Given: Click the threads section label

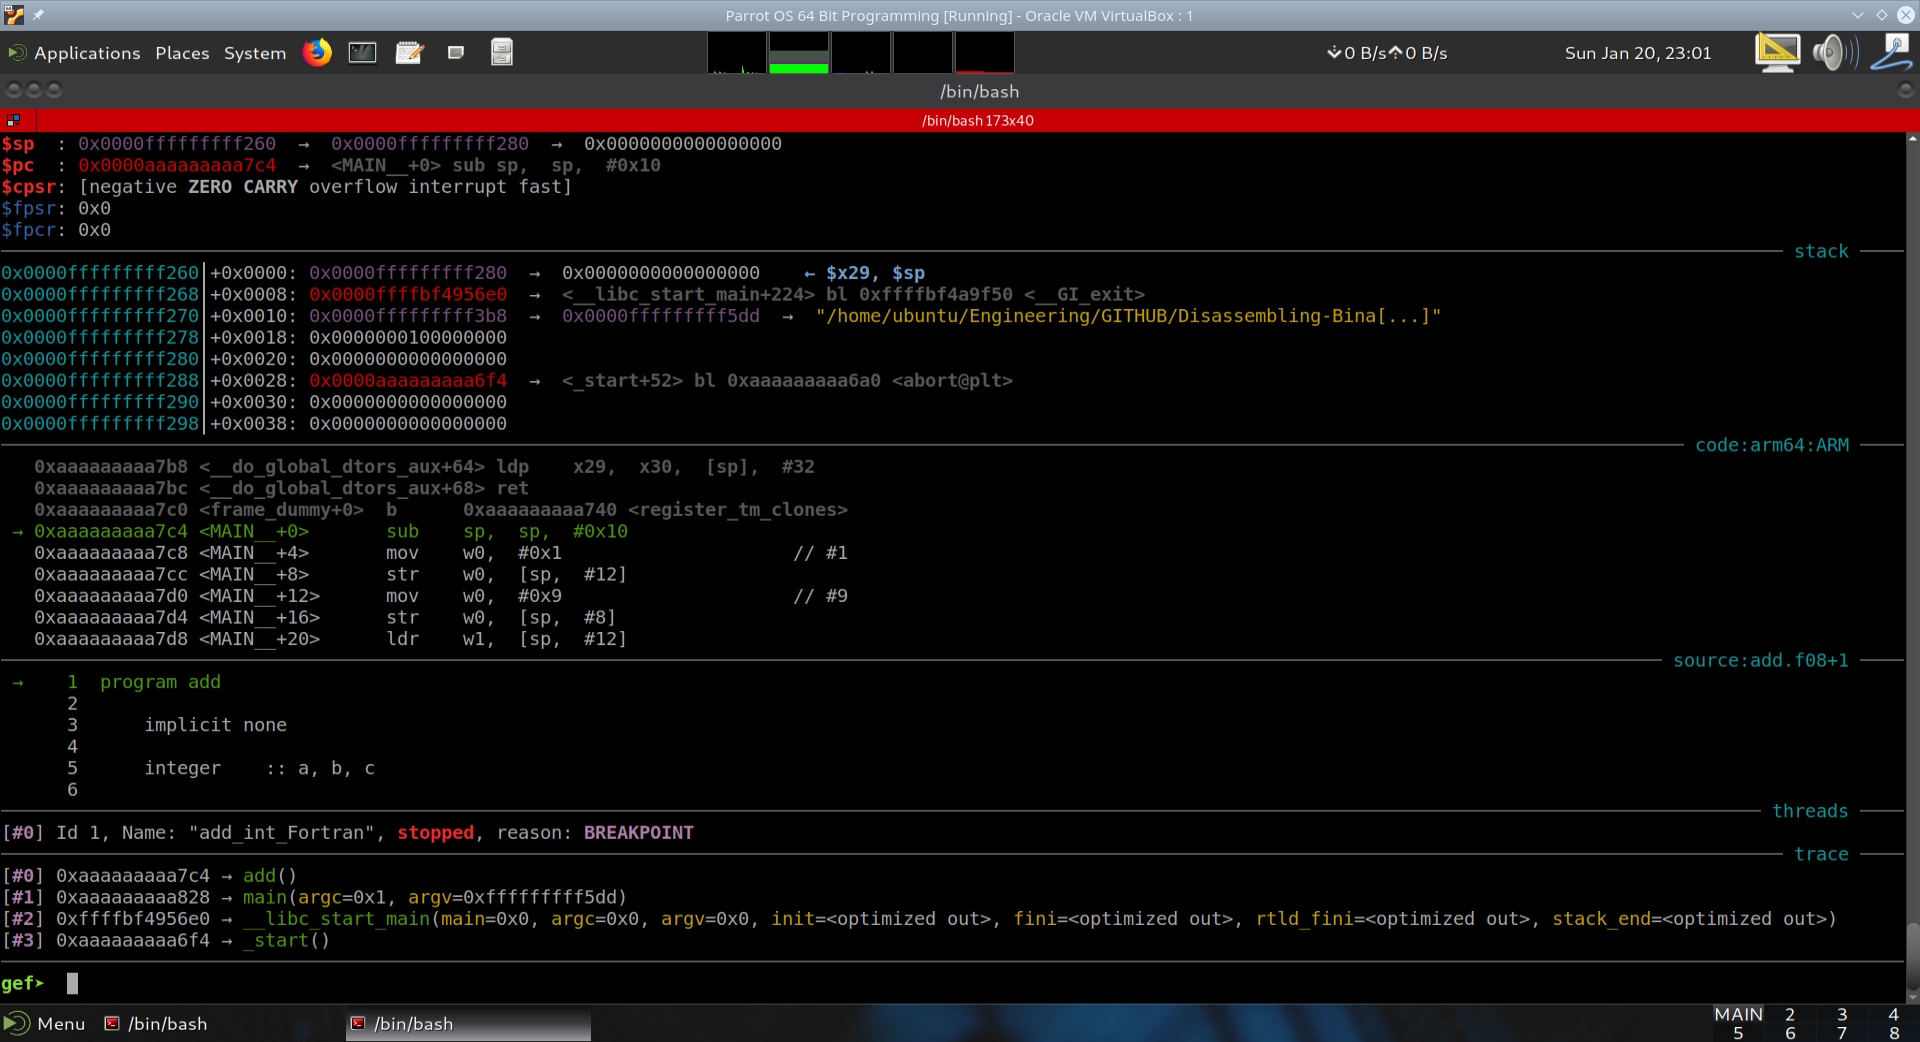Looking at the screenshot, I should pos(1810,811).
